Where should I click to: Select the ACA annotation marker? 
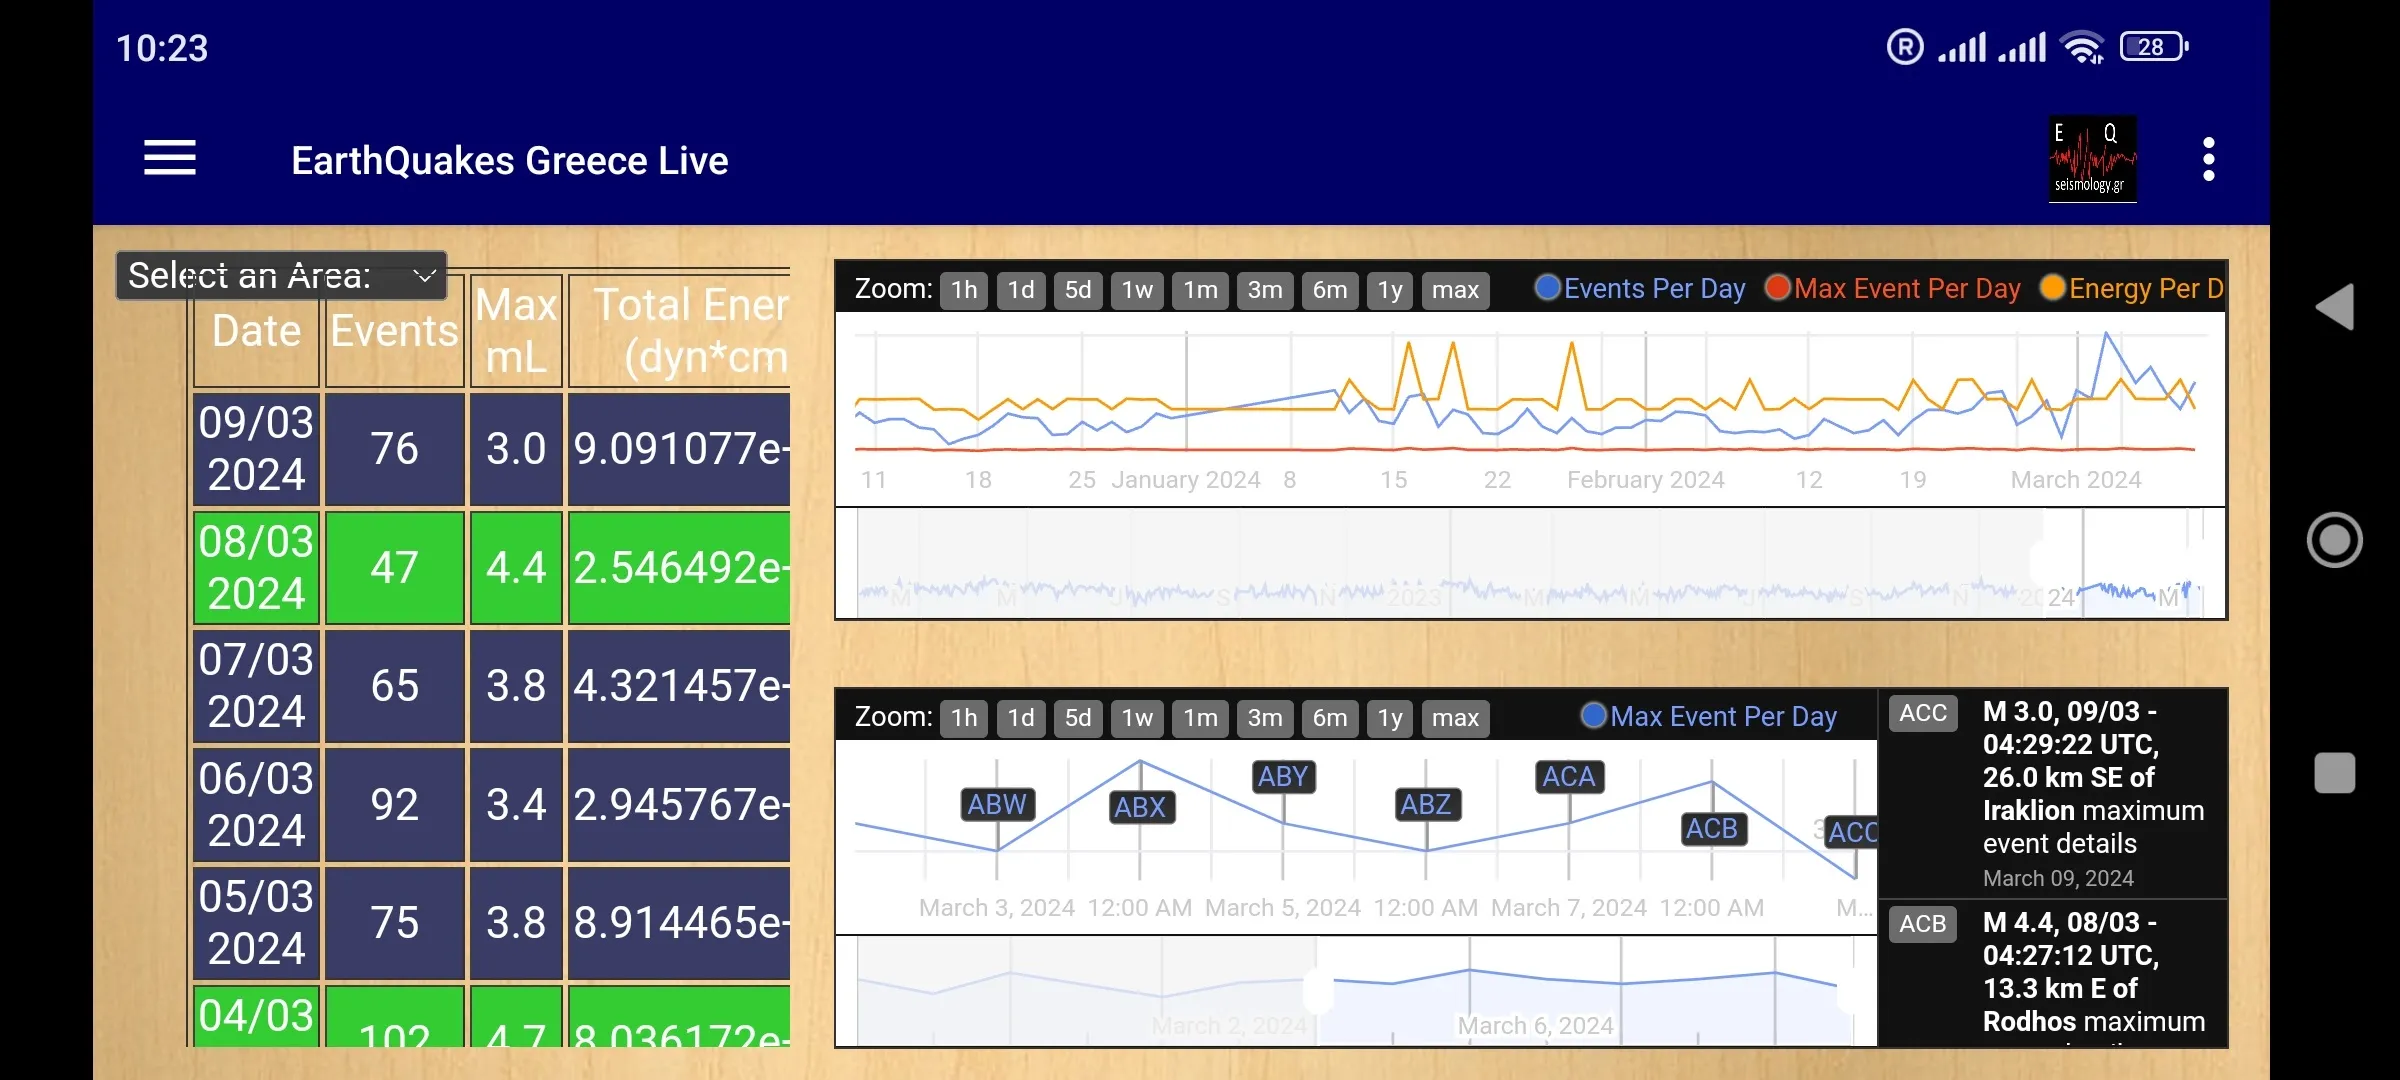click(x=1568, y=776)
